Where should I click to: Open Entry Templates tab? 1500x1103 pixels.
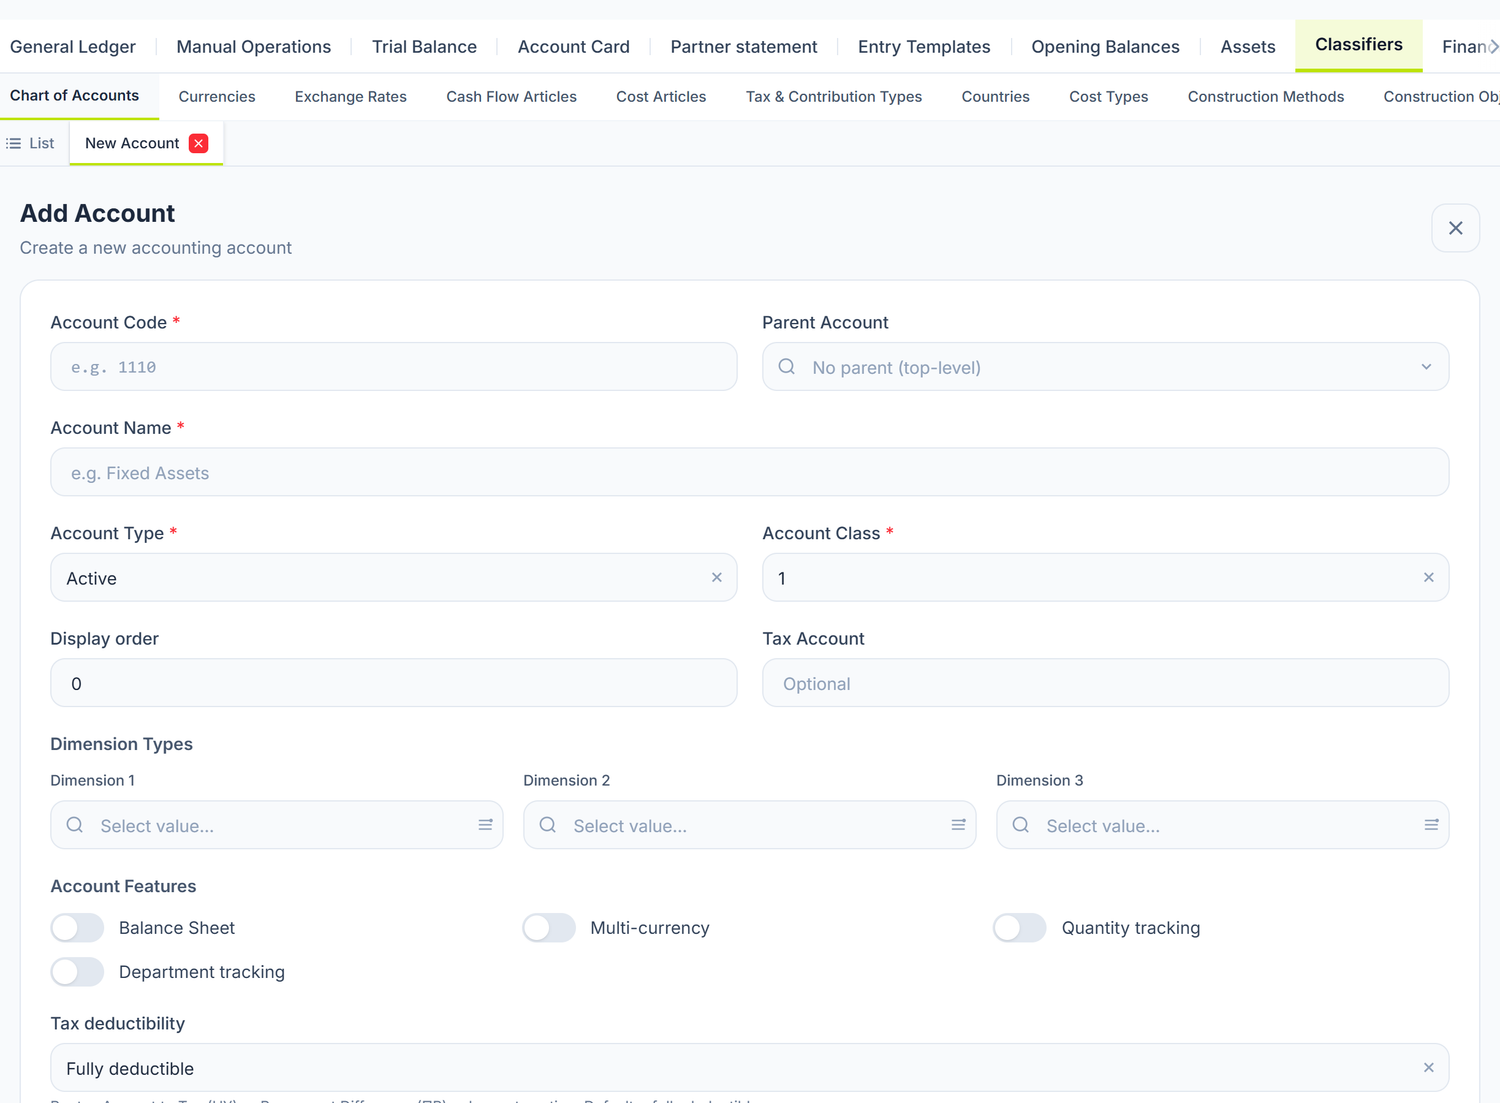point(924,47)
